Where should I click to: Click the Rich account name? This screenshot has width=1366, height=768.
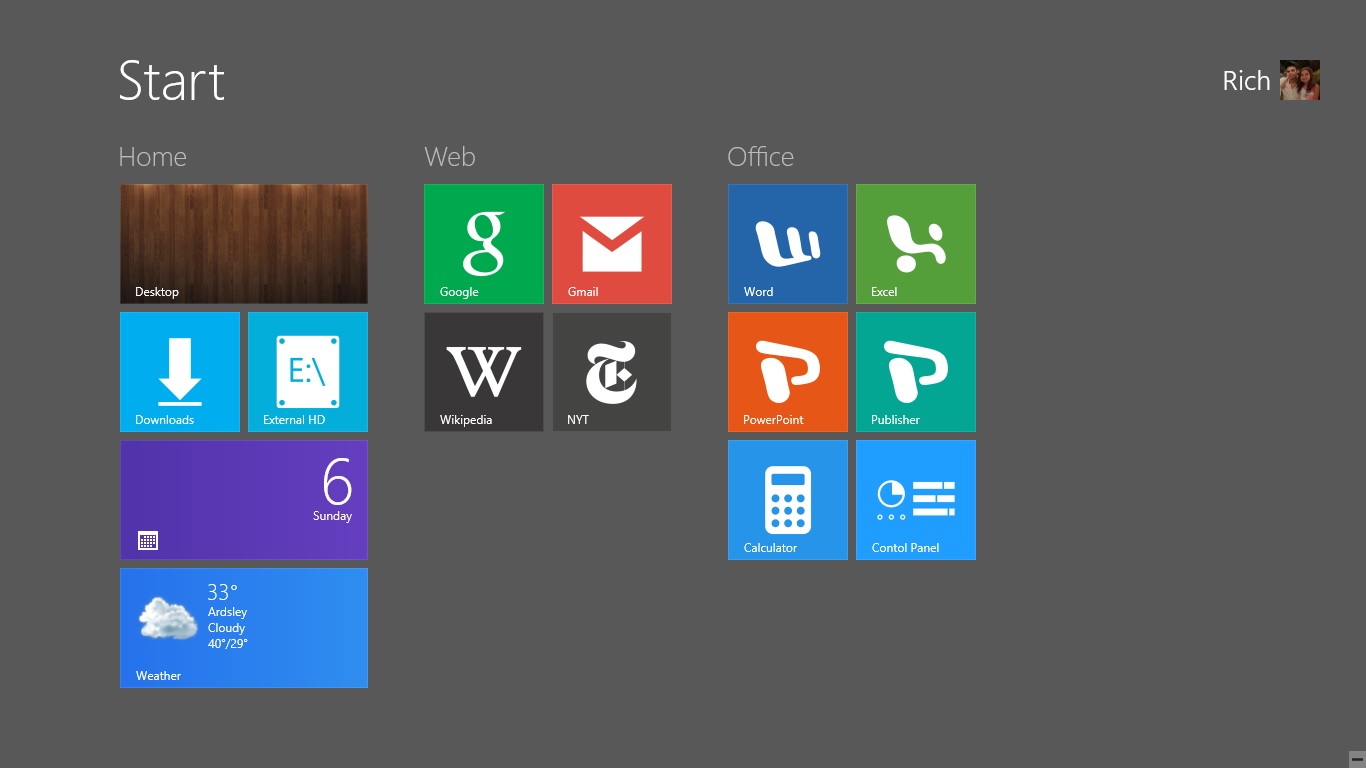[x=1246, y=81]
